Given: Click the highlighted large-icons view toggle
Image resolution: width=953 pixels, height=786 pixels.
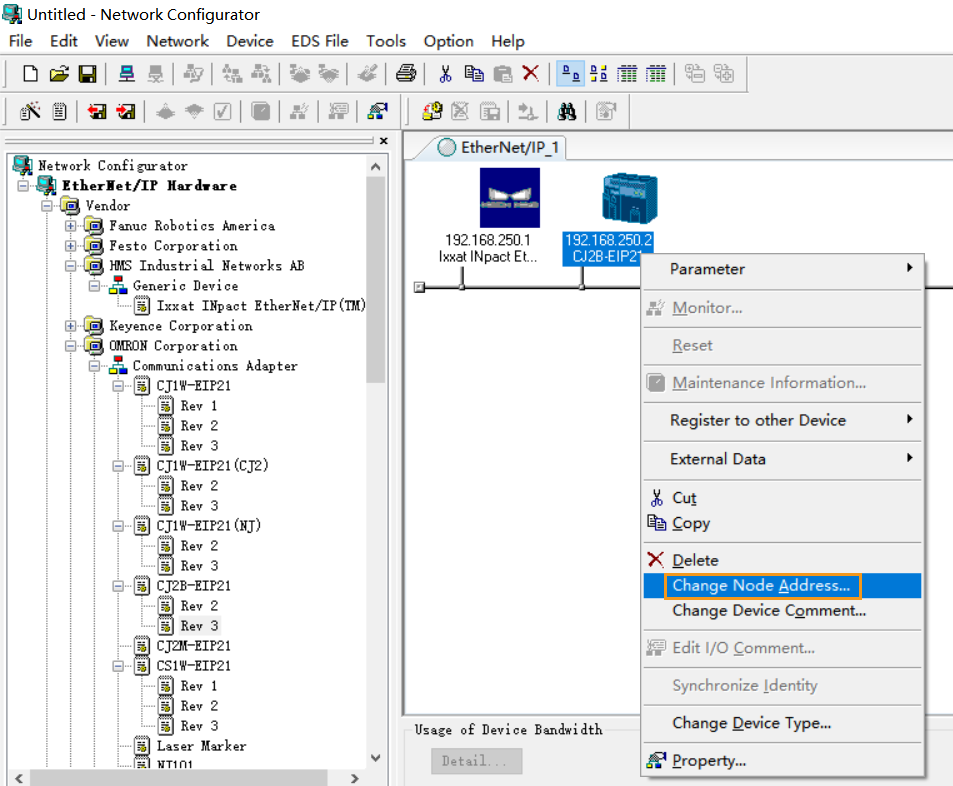Looking at the screenshot, I should [570, 73].
